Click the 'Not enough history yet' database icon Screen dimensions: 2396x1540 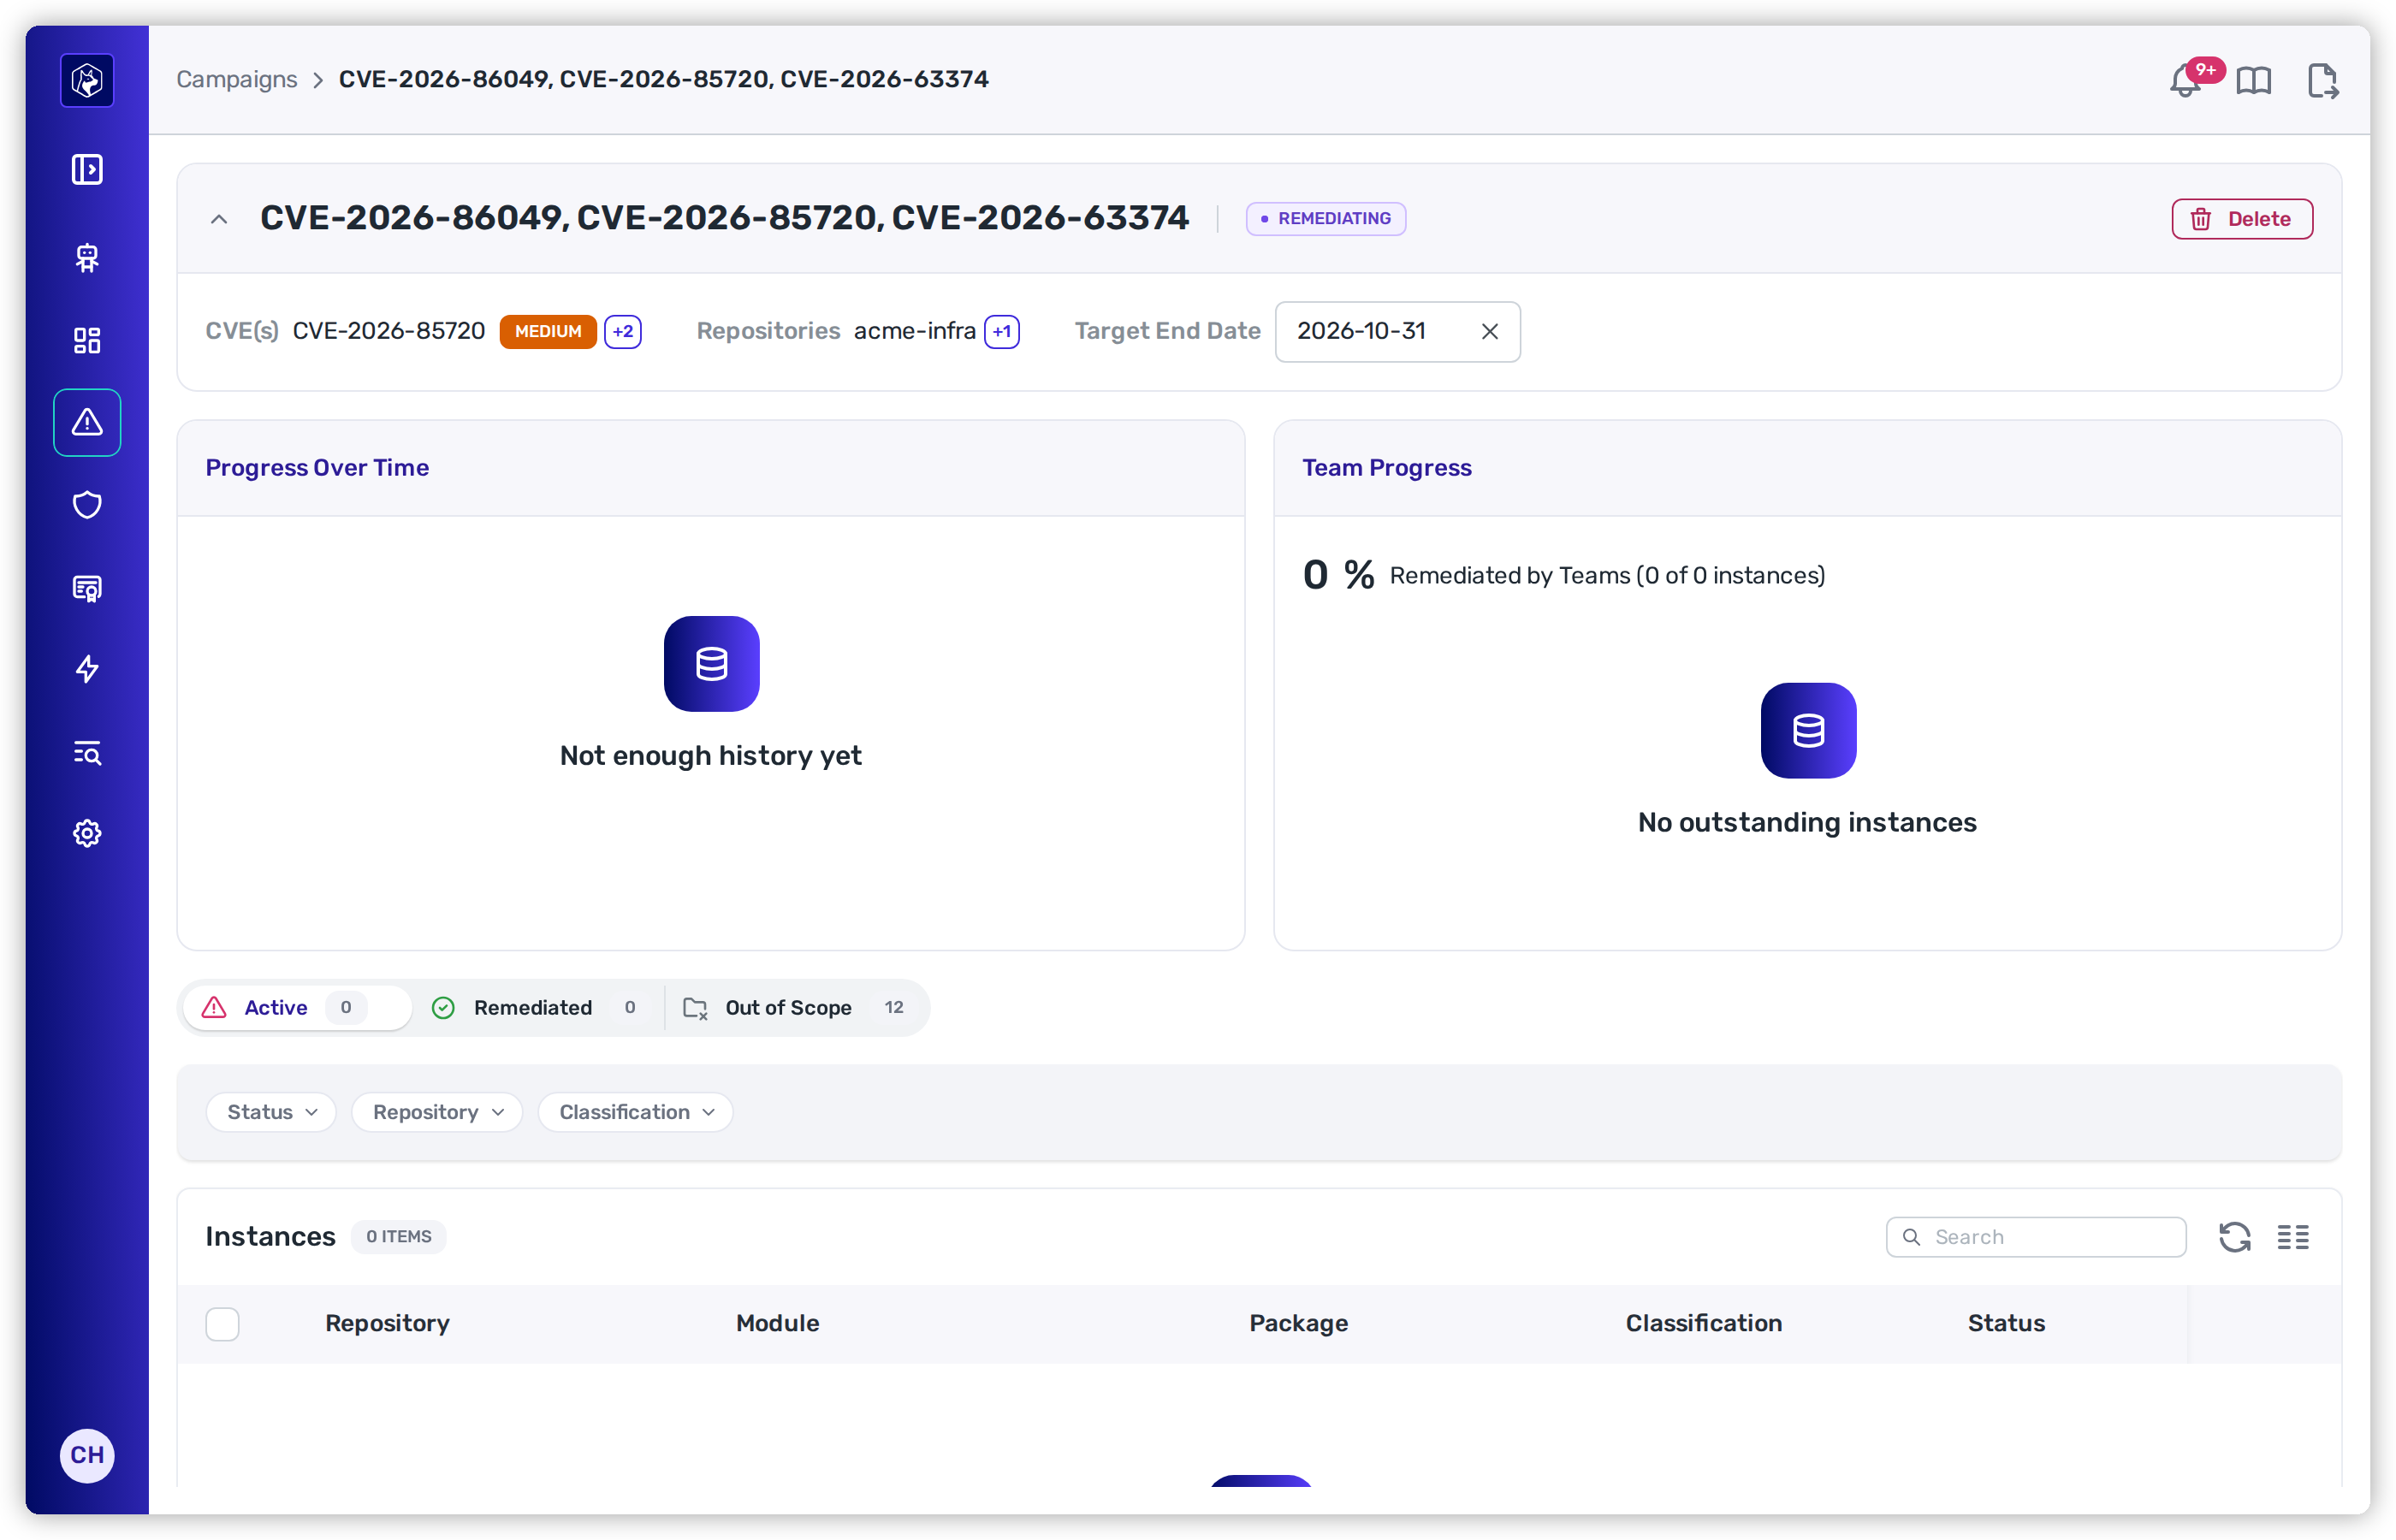coord(711,663)
